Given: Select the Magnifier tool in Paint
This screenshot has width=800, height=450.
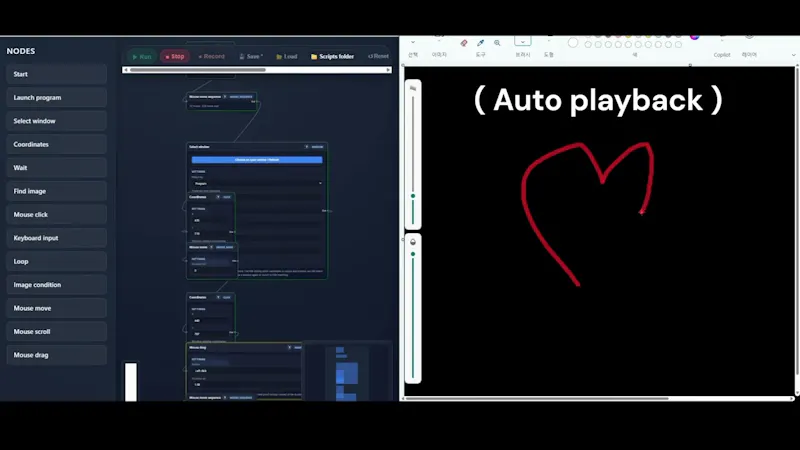Looking at the screenshot, I should 497,43.
